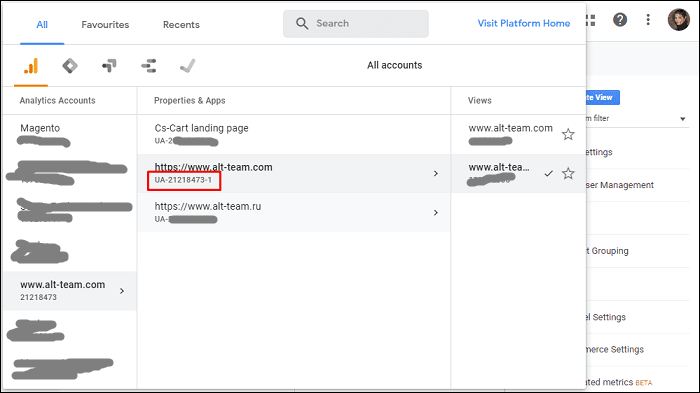Open Calculated metrics BETA link

pyautogui.click(x=619, y=382)
